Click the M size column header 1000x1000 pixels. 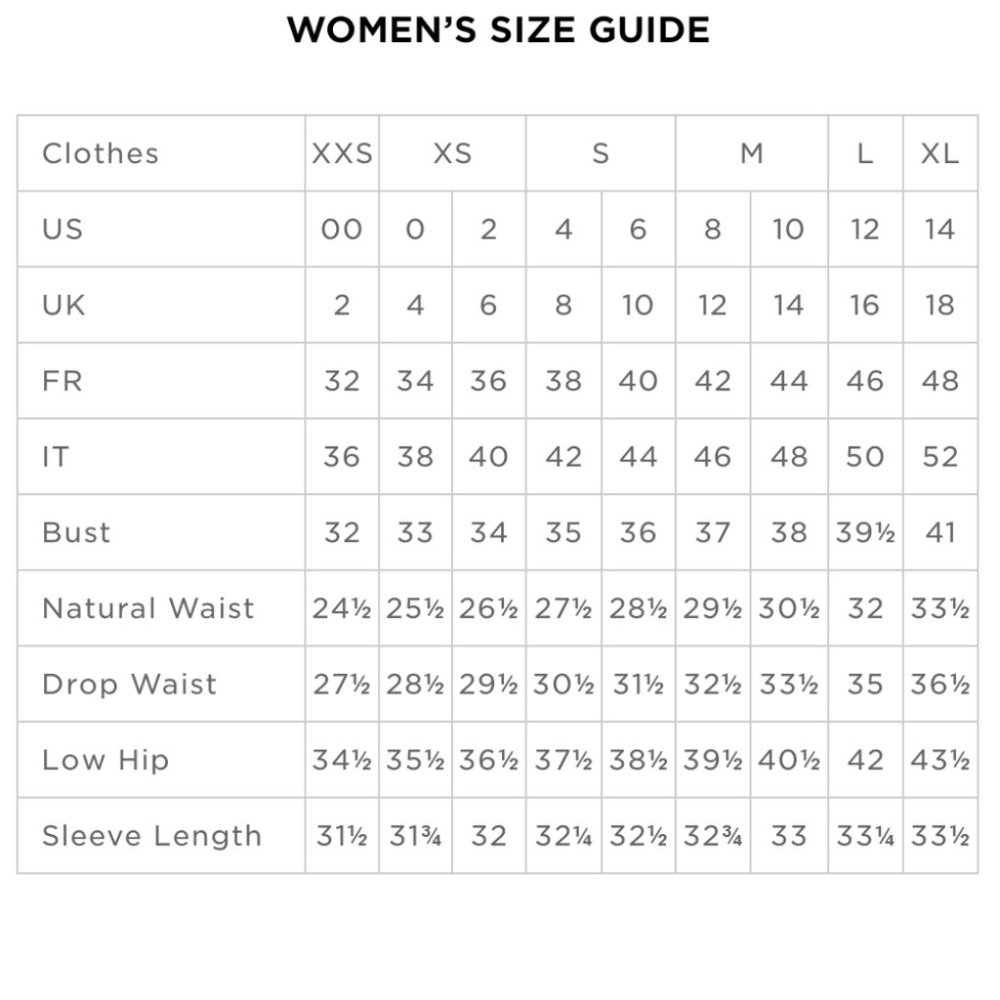pos(751,154)
